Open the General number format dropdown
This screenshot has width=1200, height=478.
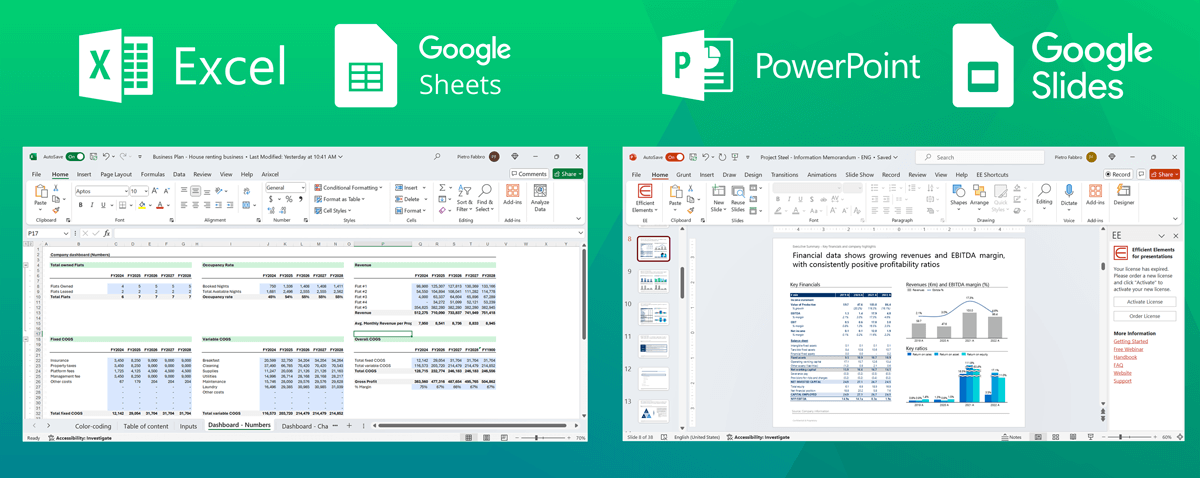coord(286,188)
